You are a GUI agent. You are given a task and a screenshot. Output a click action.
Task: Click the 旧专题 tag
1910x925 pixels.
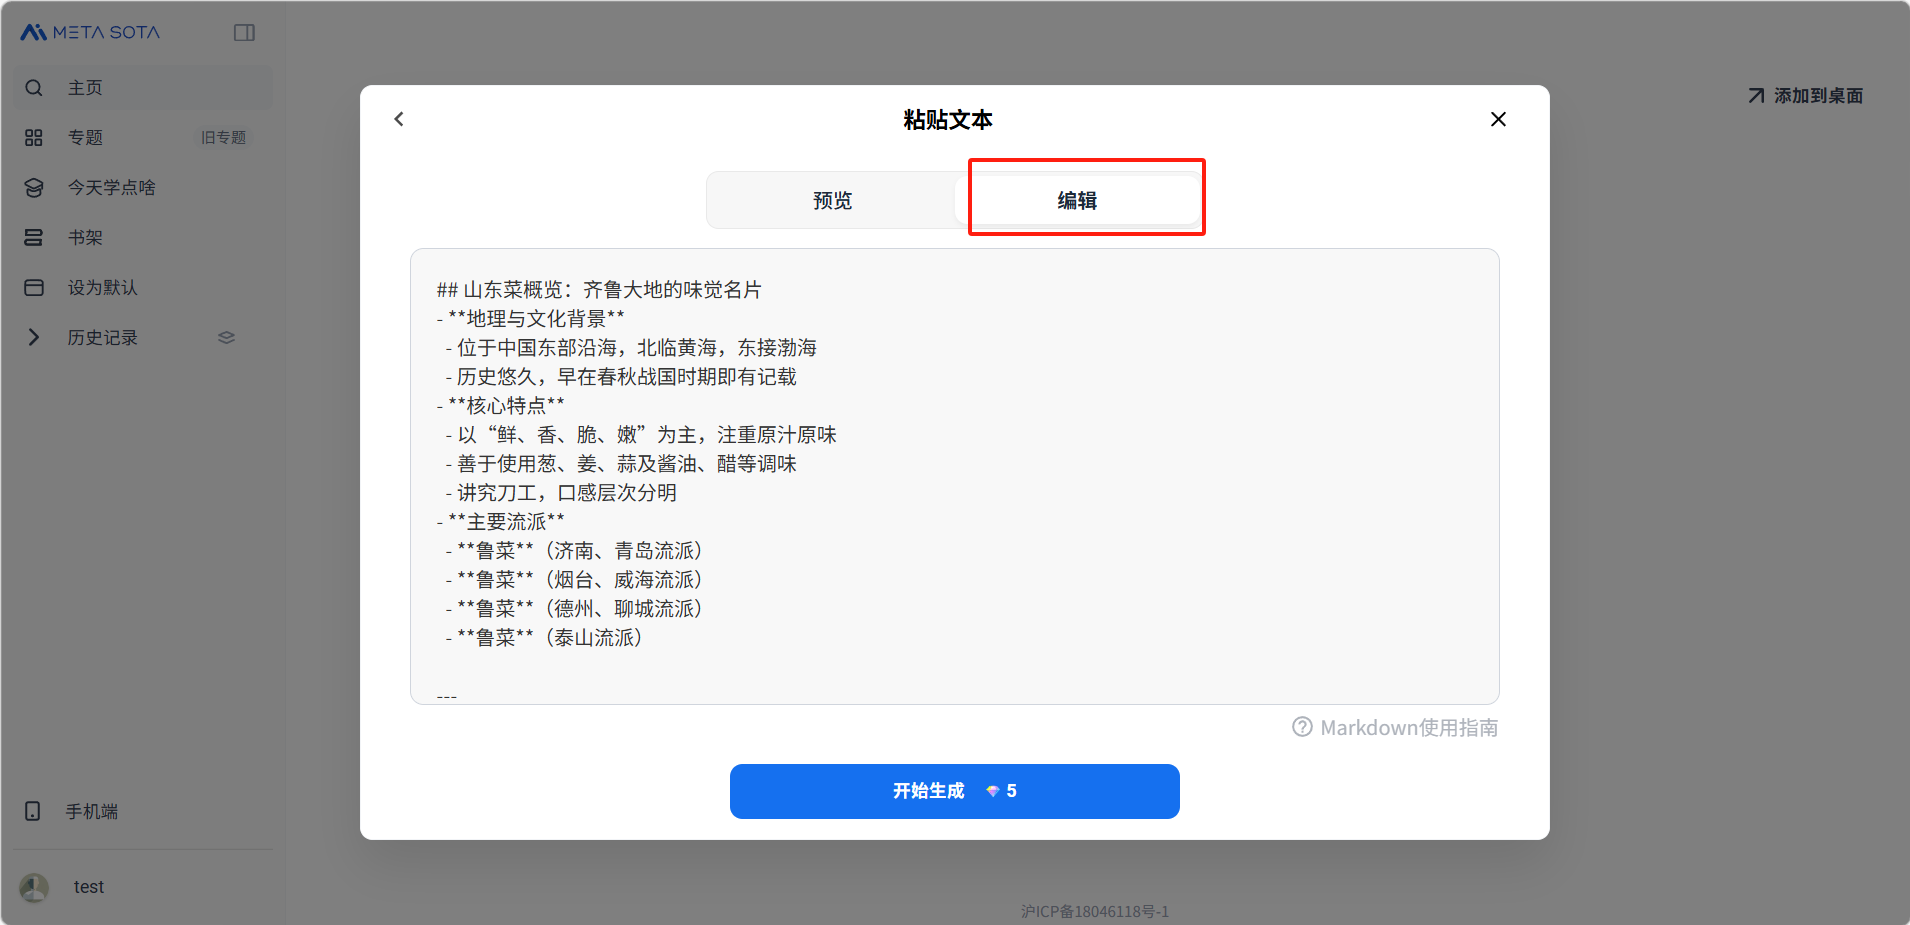pyautogui.click(x=223, y=138)
